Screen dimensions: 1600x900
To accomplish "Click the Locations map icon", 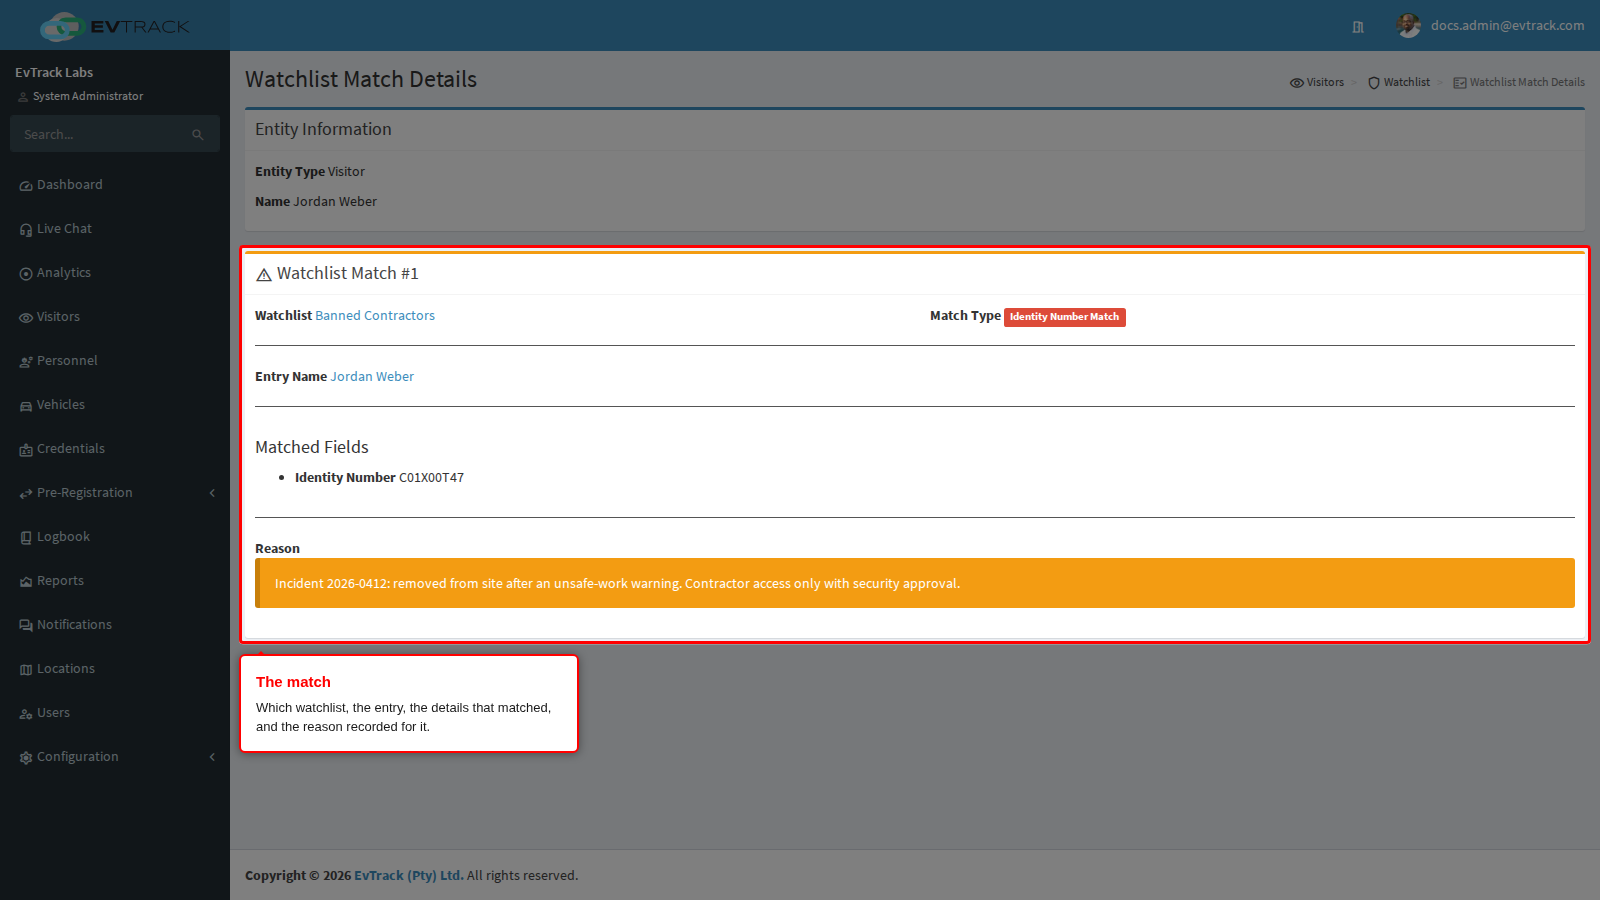I will click(x=26, y=670).
